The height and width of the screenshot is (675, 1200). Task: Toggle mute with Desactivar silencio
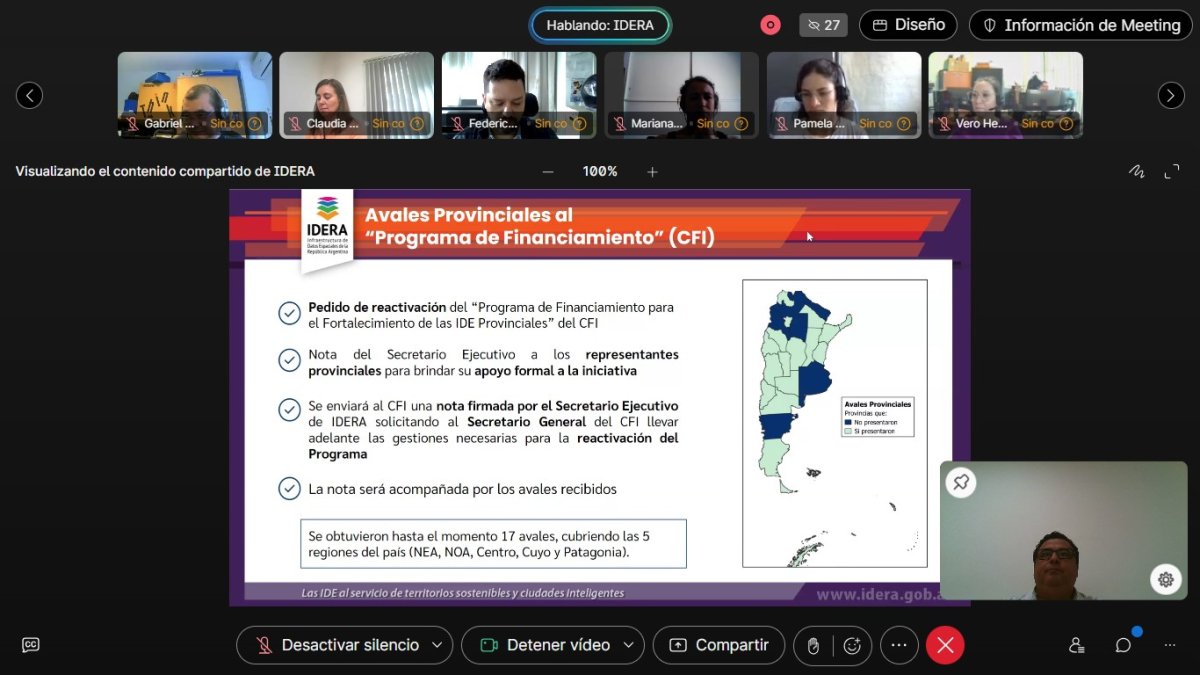tap(338, 645)
